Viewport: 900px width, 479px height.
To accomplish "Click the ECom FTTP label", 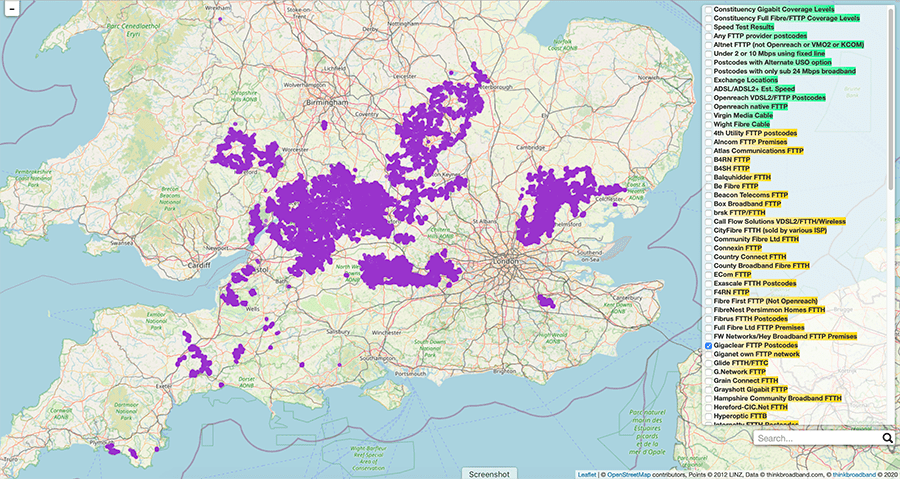I will click(x=732, y=275).
